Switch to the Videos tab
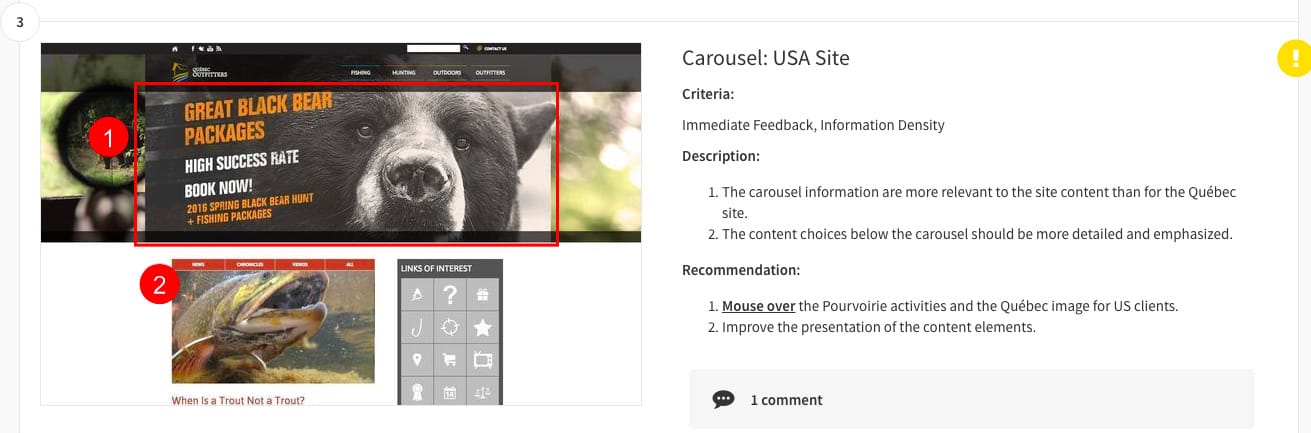This screenshot has width=1311, height=433. coord(300,265)
